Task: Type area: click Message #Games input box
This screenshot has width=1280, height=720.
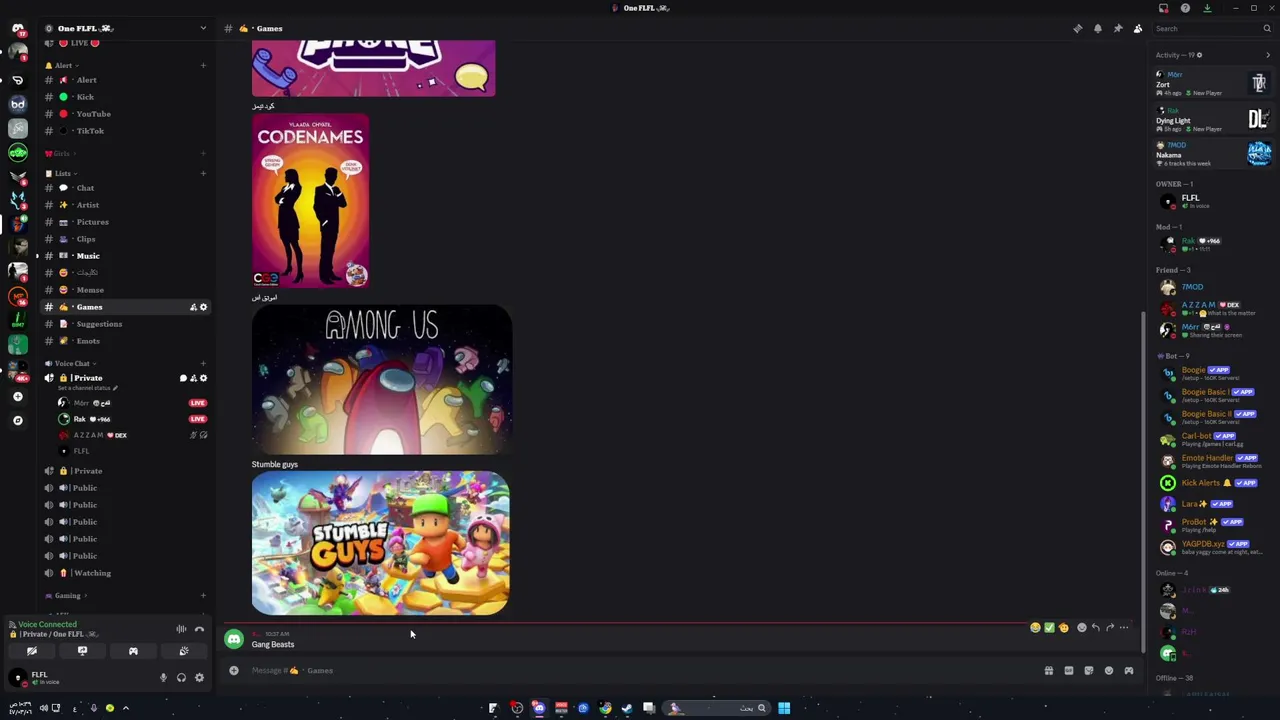Action: tap(640, 670)
